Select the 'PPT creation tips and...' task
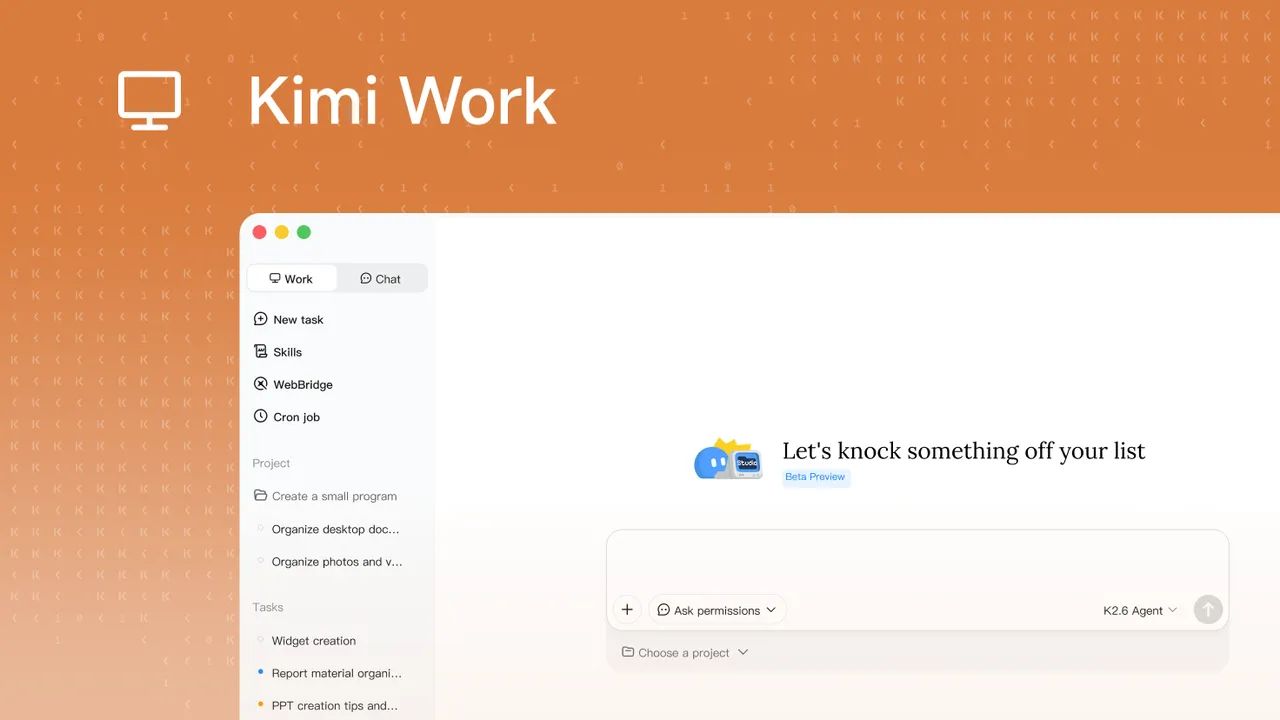This screenshot has width=1280, height=720. (x=336, y=705)
